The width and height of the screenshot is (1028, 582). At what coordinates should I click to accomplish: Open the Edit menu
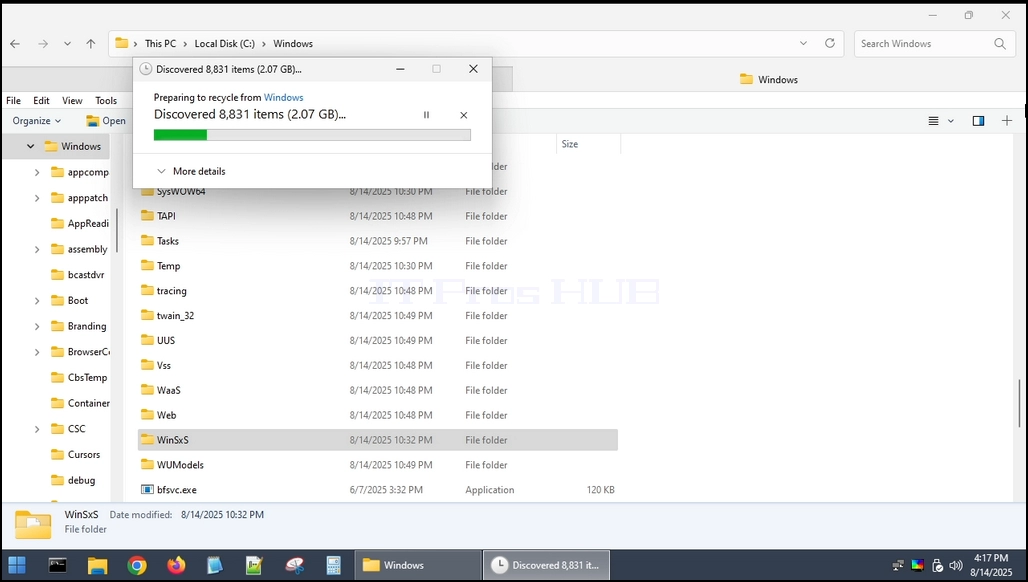click(x=41, y=100)
